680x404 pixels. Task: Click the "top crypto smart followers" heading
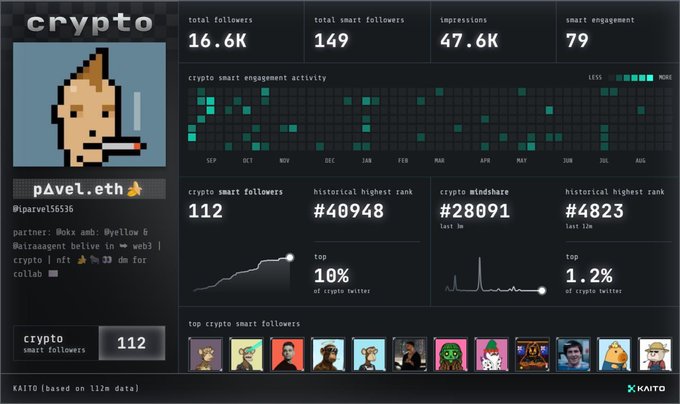pos(244,324)
